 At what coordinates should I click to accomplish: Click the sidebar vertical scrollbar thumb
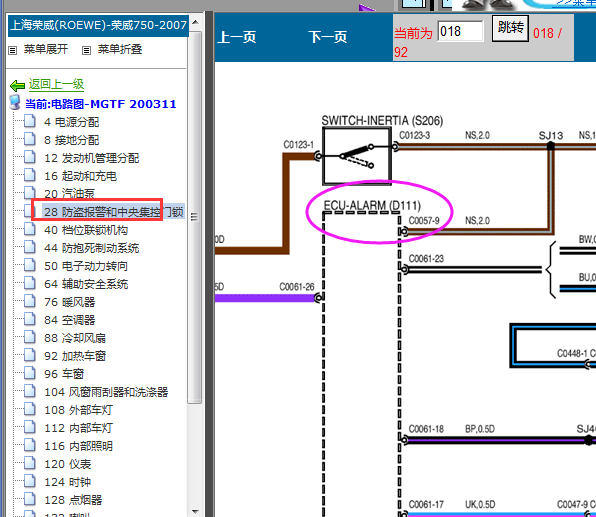point(195,217)
